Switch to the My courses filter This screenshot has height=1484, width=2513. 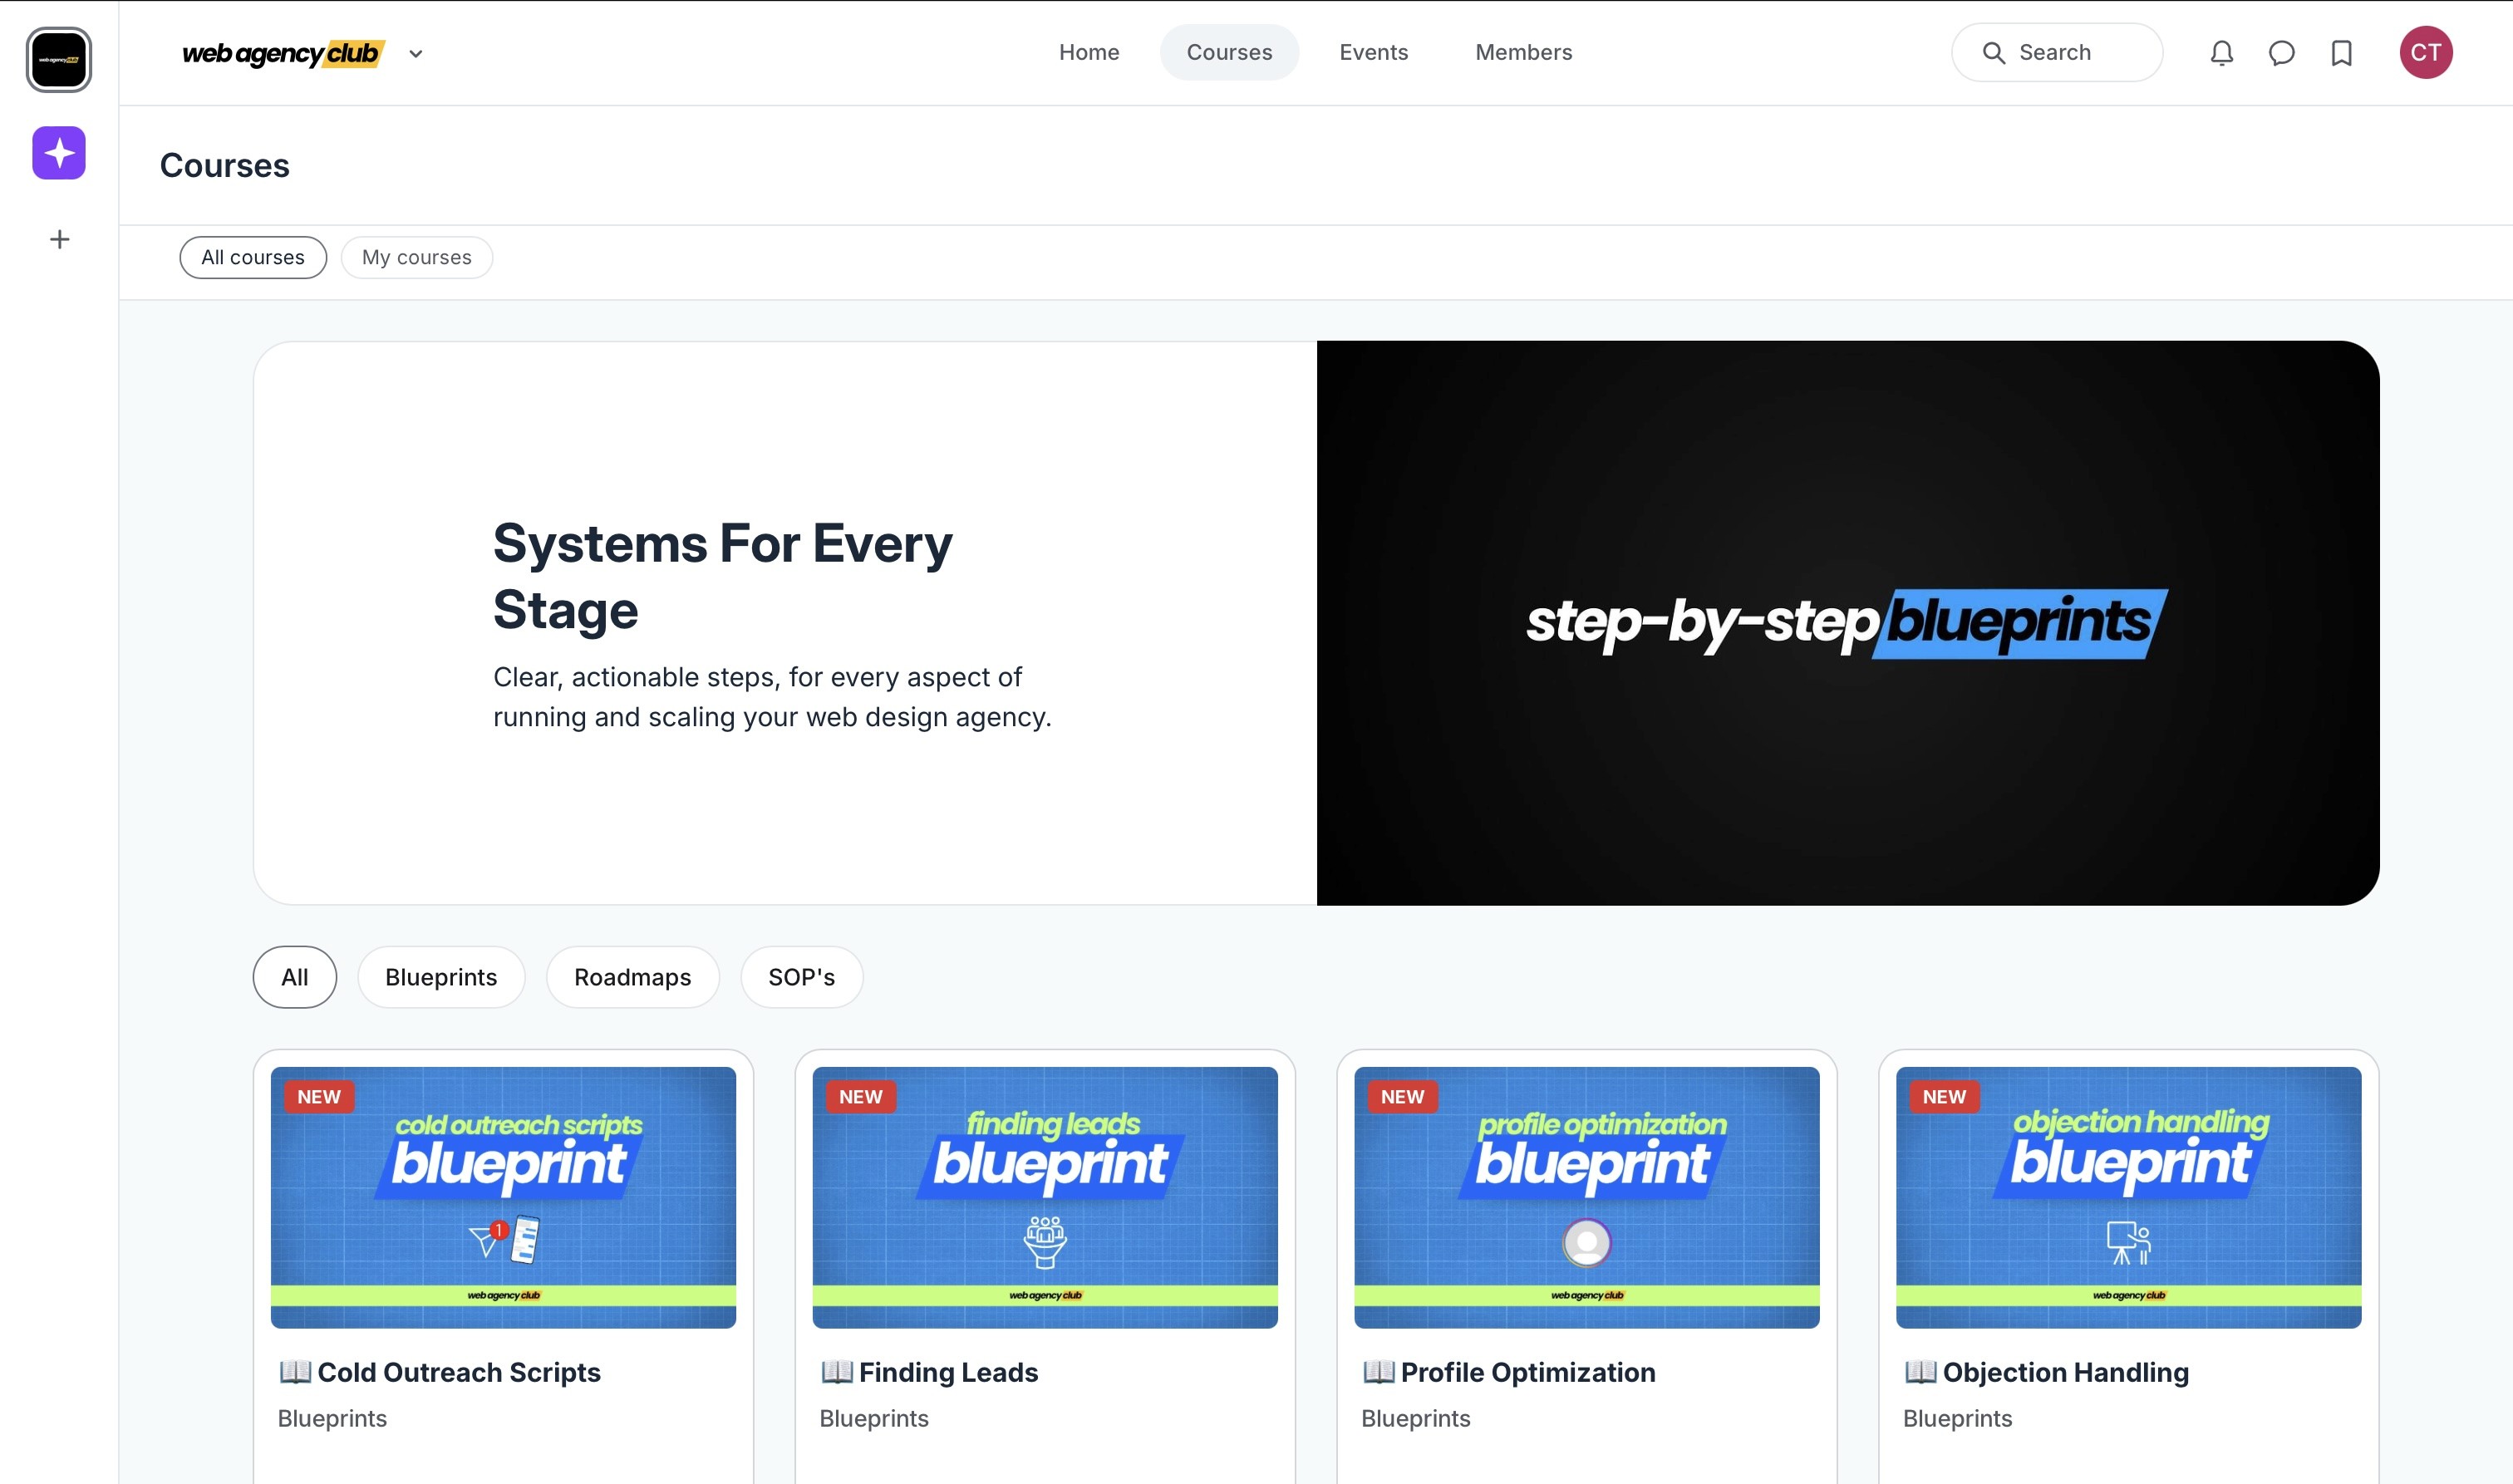coord(416,257)
